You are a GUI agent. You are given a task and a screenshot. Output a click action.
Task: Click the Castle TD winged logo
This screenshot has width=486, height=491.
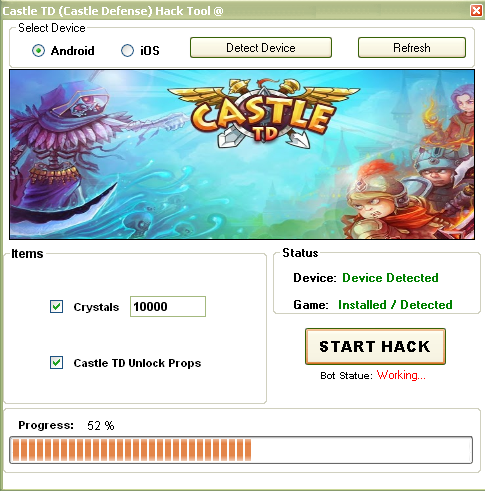[x=263, y=113]
